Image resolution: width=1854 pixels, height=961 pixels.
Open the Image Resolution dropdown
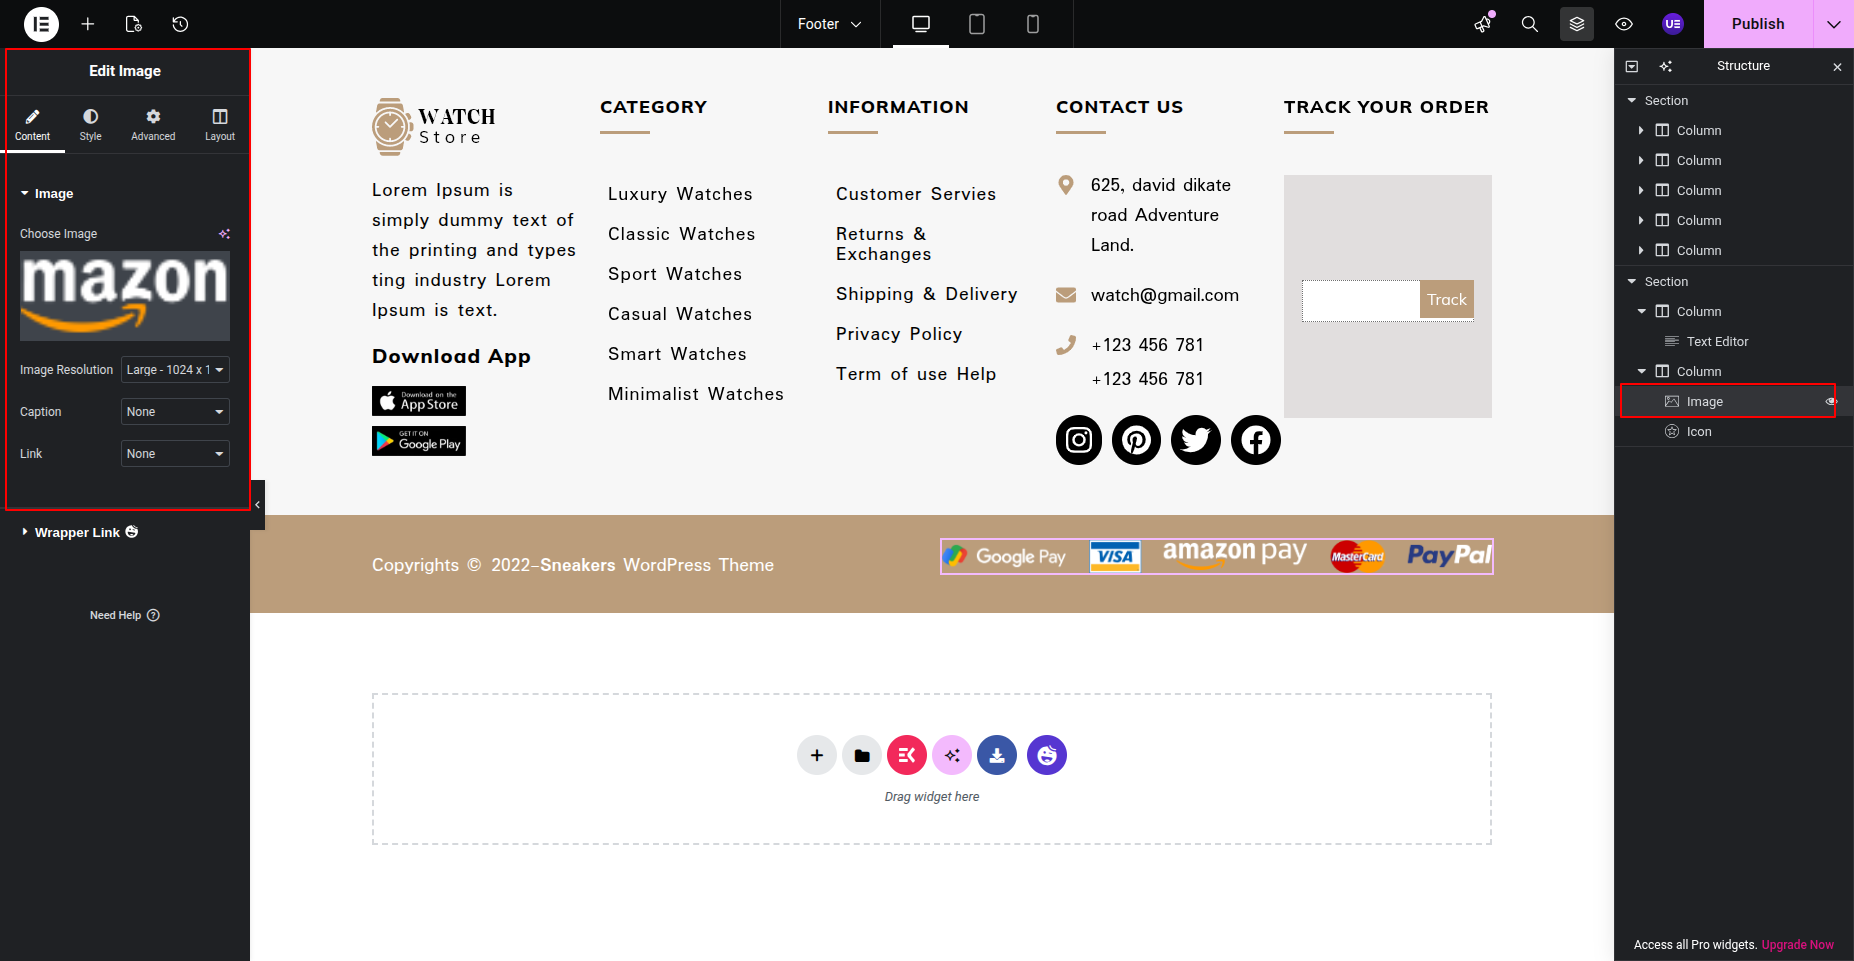tap(175, 370)
